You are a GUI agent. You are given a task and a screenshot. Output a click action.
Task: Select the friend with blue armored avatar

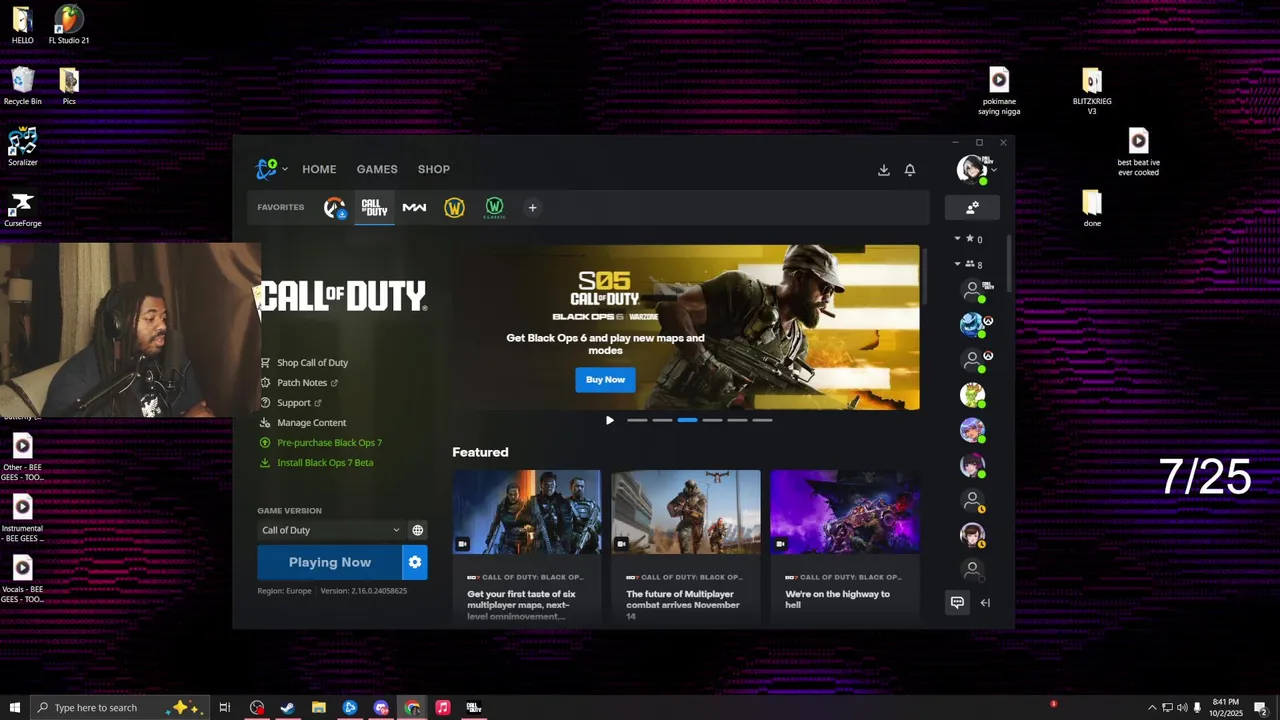point(973,325)
